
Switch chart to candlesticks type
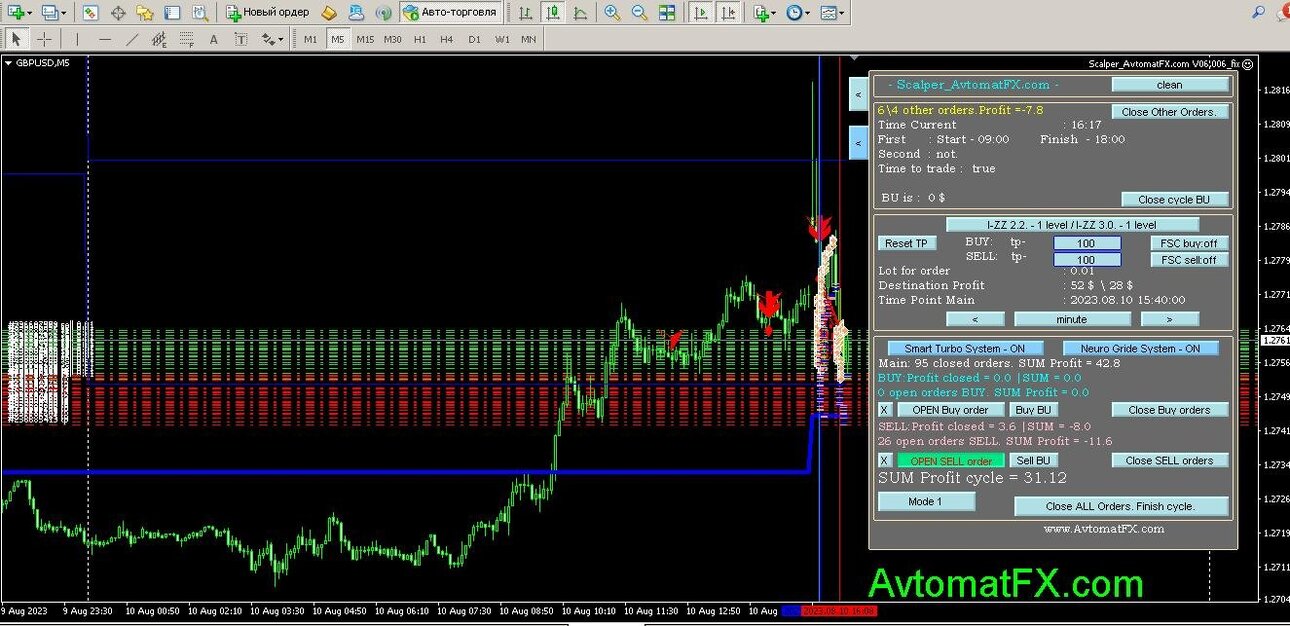[x=552, y=13]
